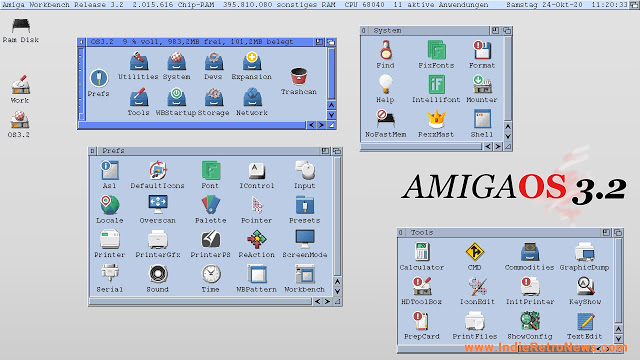Open the Serial preferences icon
This screenshot has width=640, height=360.
click(109, 274)
